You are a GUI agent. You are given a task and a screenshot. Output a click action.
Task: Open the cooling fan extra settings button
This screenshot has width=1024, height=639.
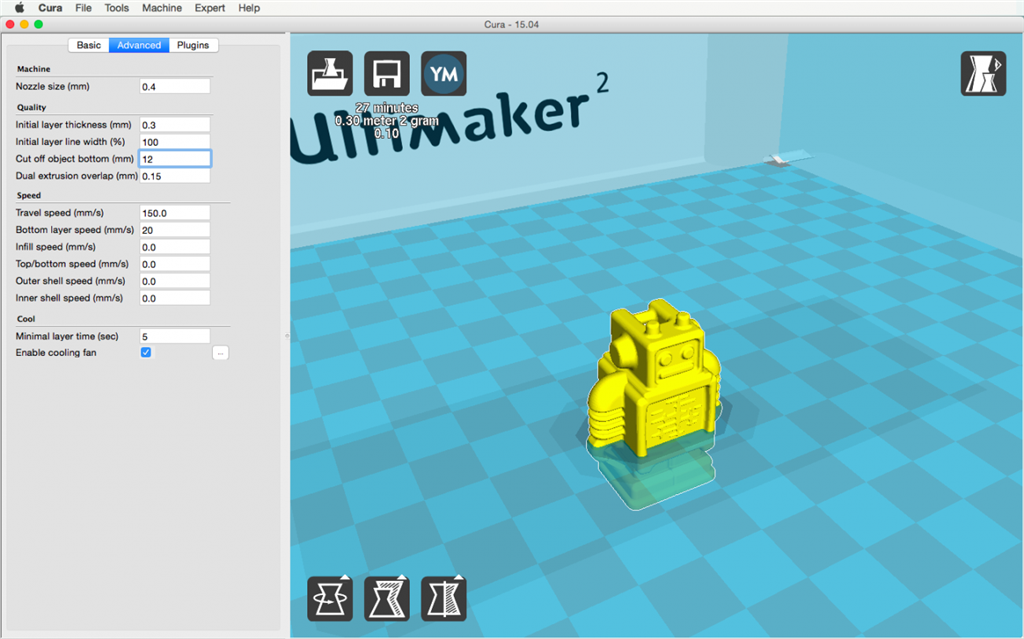[220, 353]
